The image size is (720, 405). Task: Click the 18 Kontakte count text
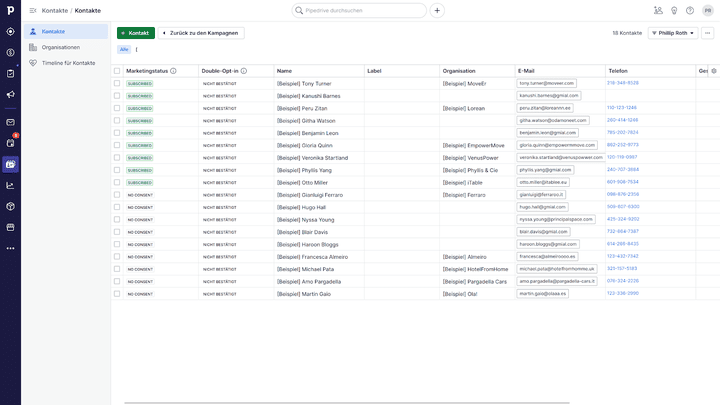(x=627, y=33)
